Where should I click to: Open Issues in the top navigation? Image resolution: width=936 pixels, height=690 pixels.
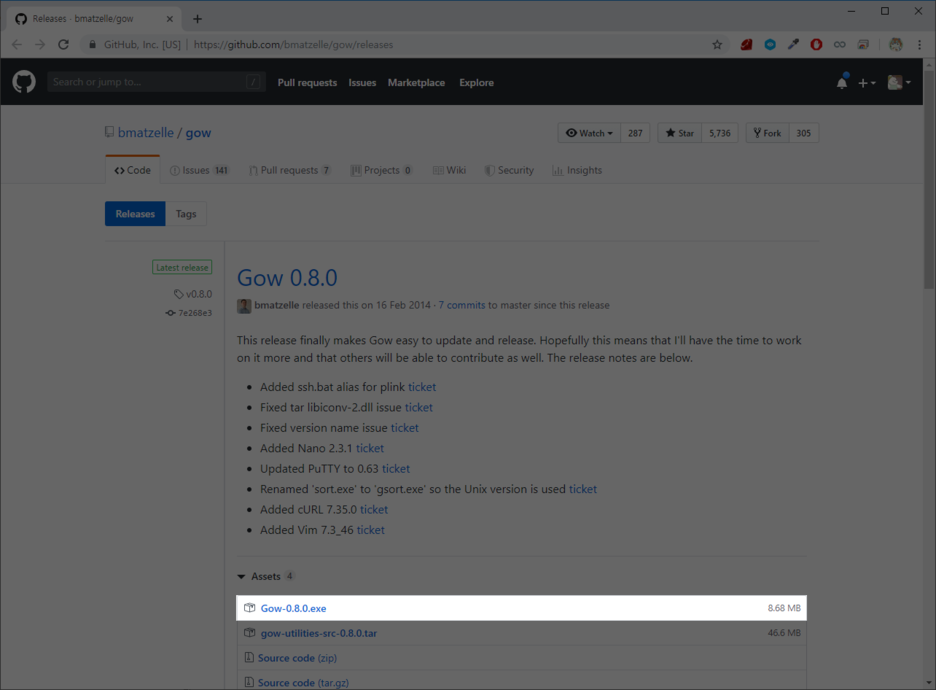pos(362,83)
